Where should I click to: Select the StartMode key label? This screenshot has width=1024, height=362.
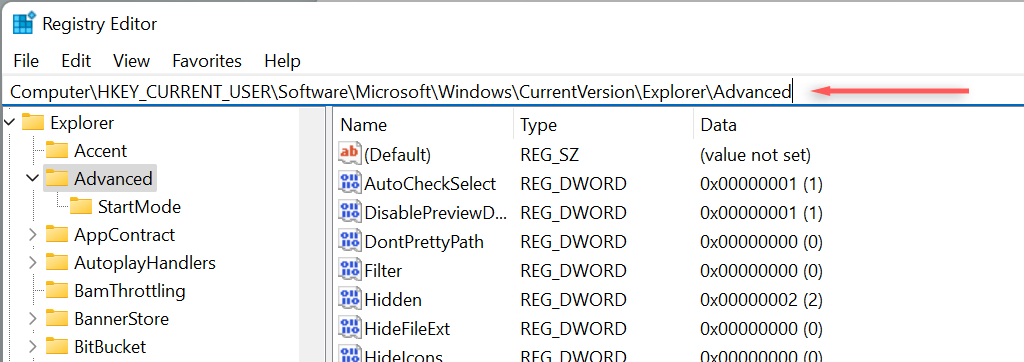click(139, 207)
